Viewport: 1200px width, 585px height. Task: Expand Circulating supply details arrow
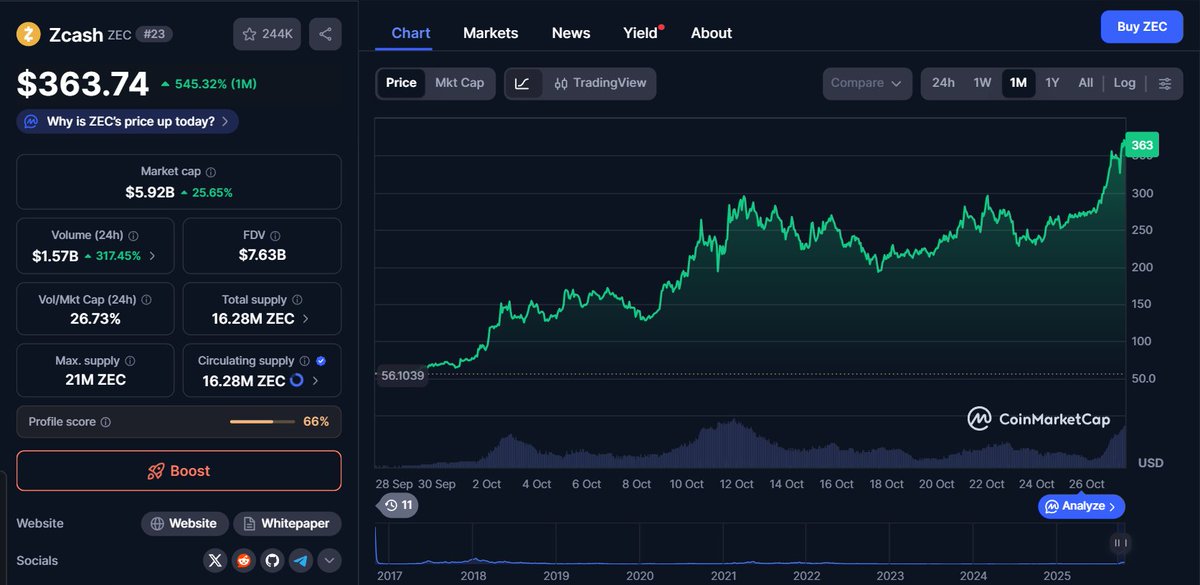(316, 381)
